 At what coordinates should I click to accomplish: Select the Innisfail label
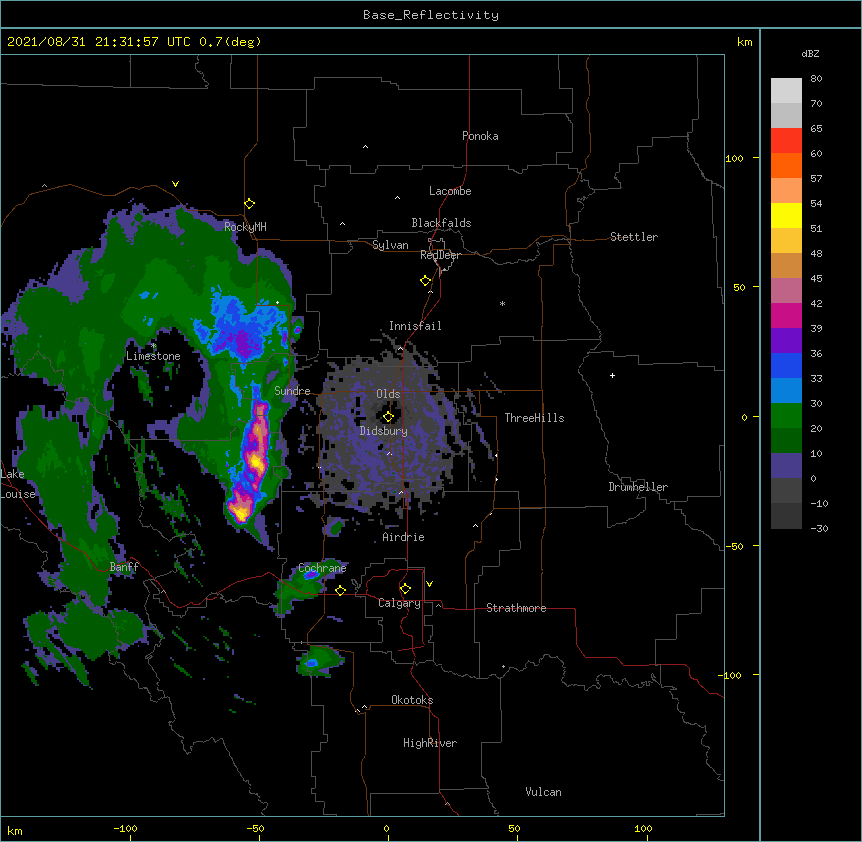tap(415, 326)
